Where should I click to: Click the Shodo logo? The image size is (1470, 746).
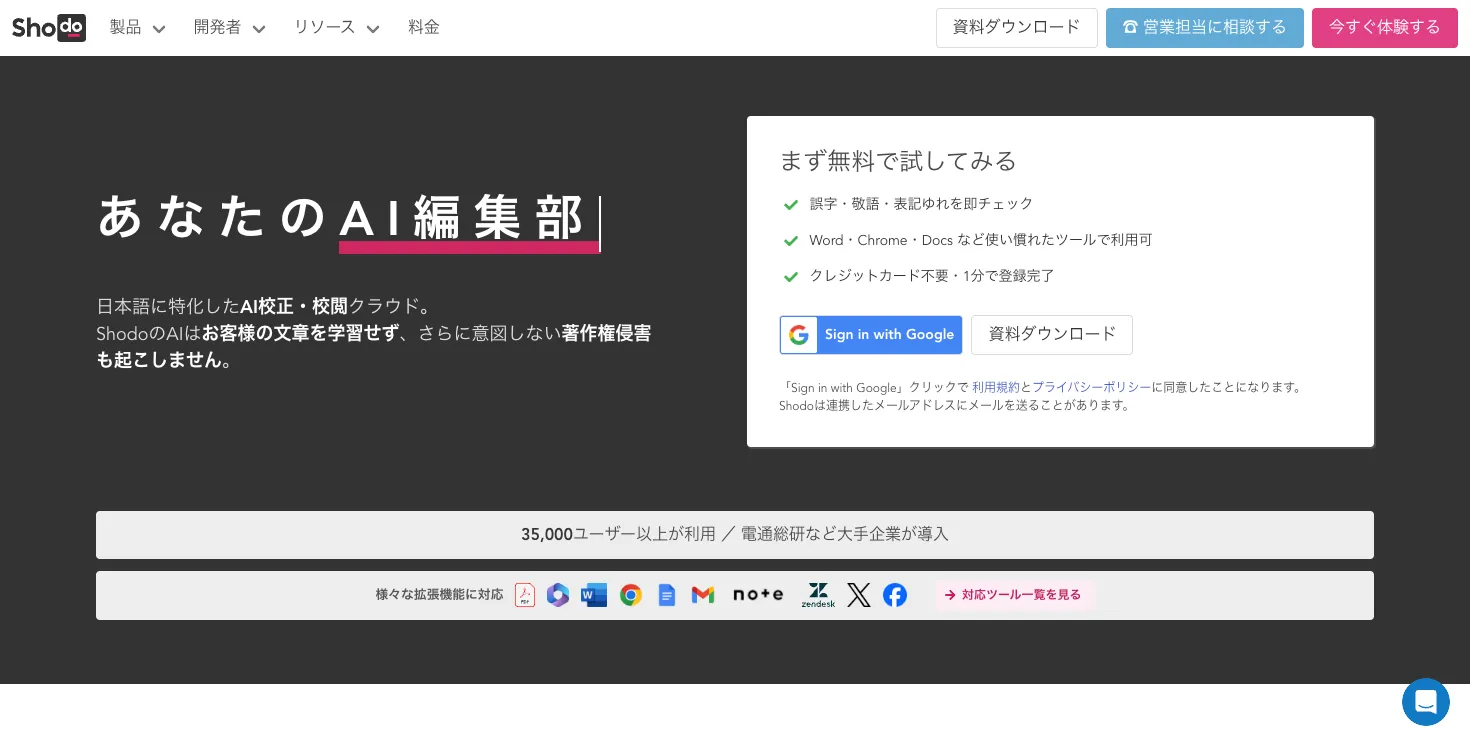point(49,28)
